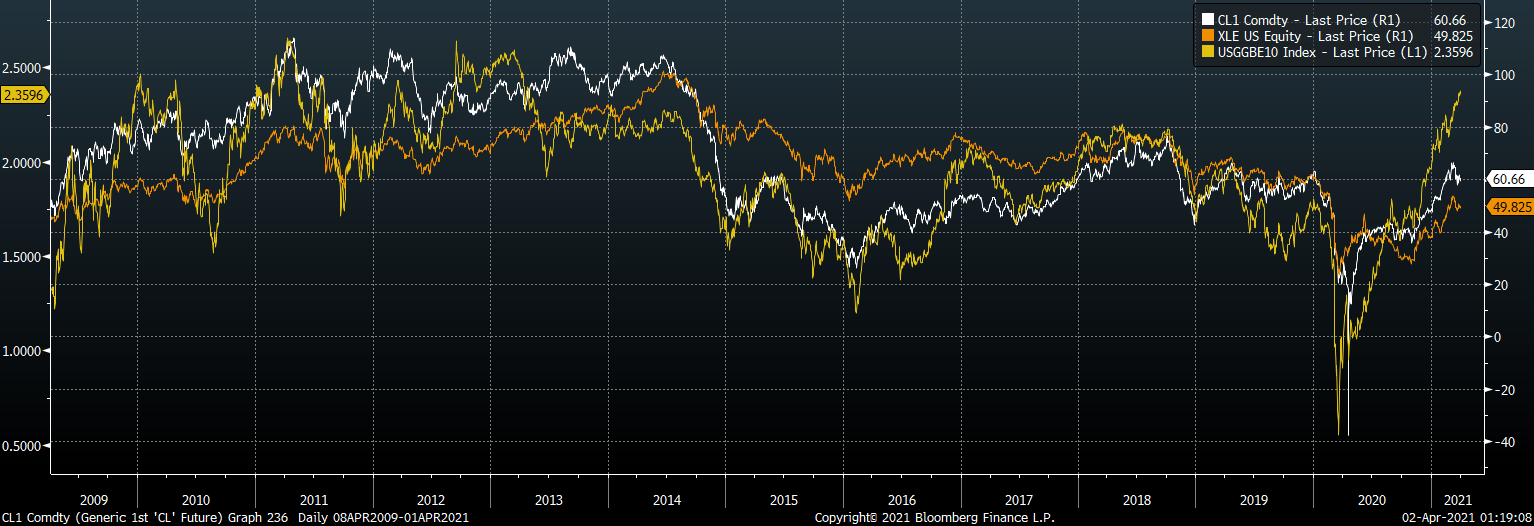Click the 2016 year label on time axis

click(x=902, y=499)
